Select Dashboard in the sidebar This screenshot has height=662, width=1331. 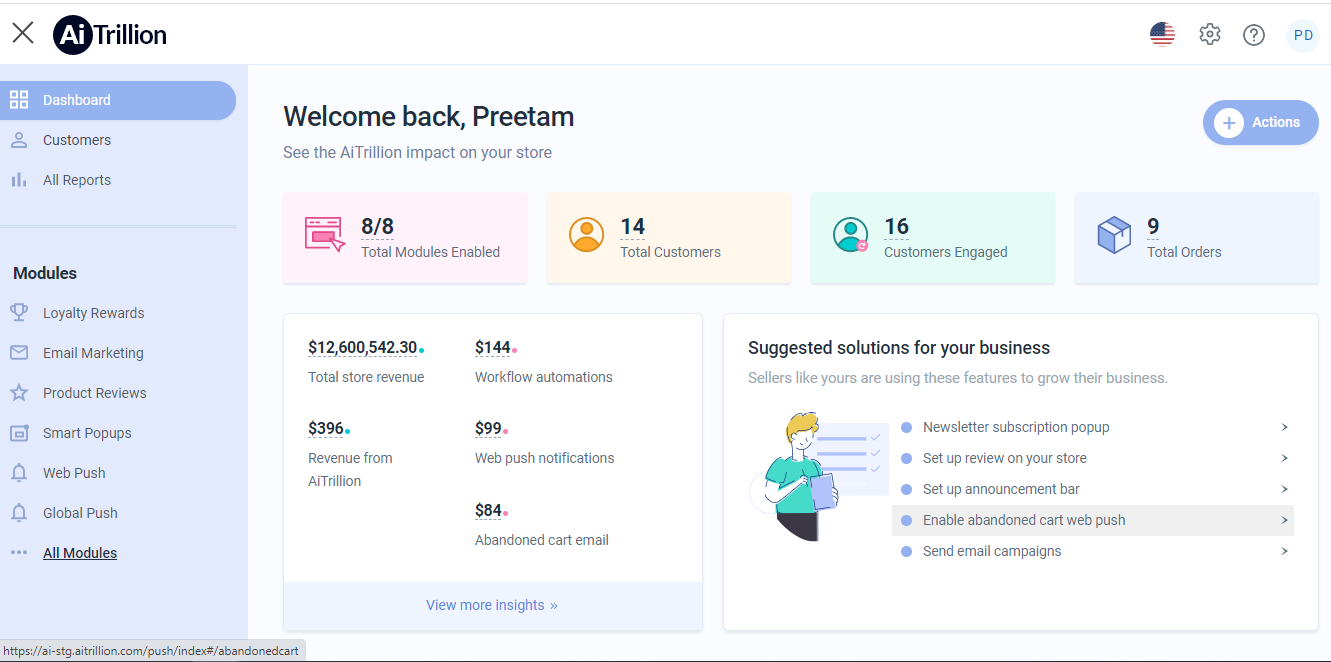coord(118,100)
